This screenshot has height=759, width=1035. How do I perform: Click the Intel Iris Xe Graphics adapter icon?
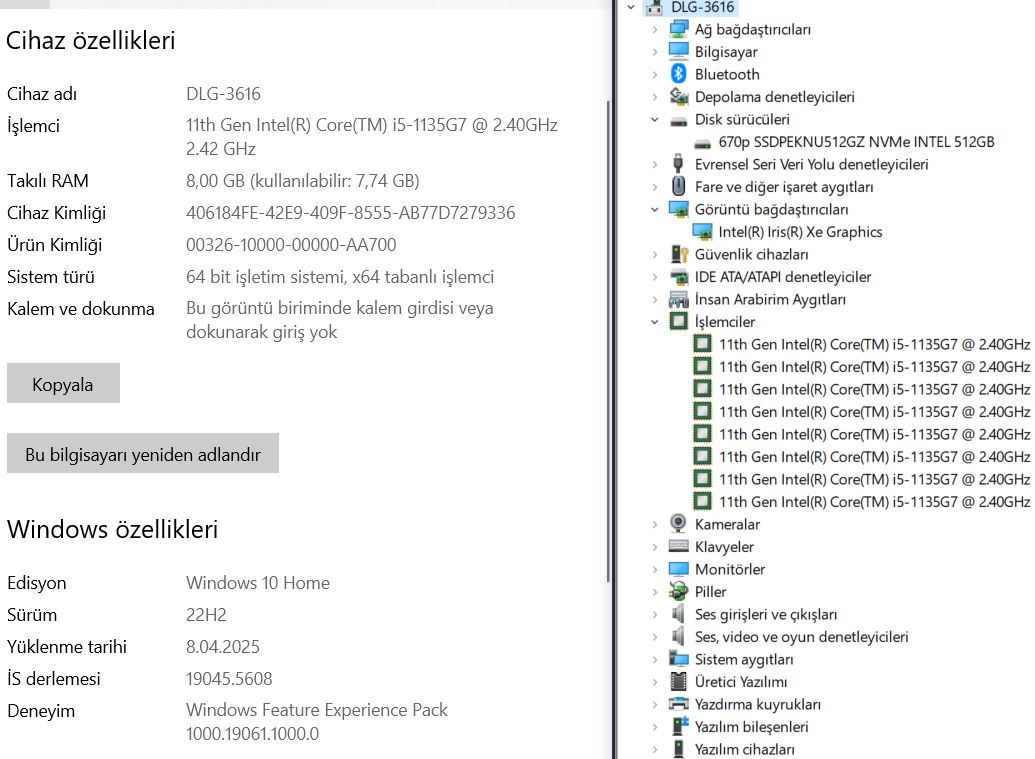click(702, 232)
